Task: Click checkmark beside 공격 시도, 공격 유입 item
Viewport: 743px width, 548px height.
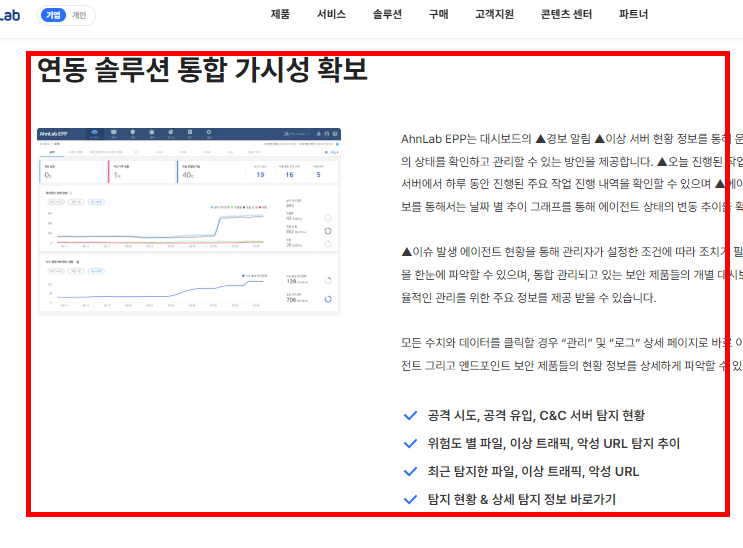Action: (410, 416)
